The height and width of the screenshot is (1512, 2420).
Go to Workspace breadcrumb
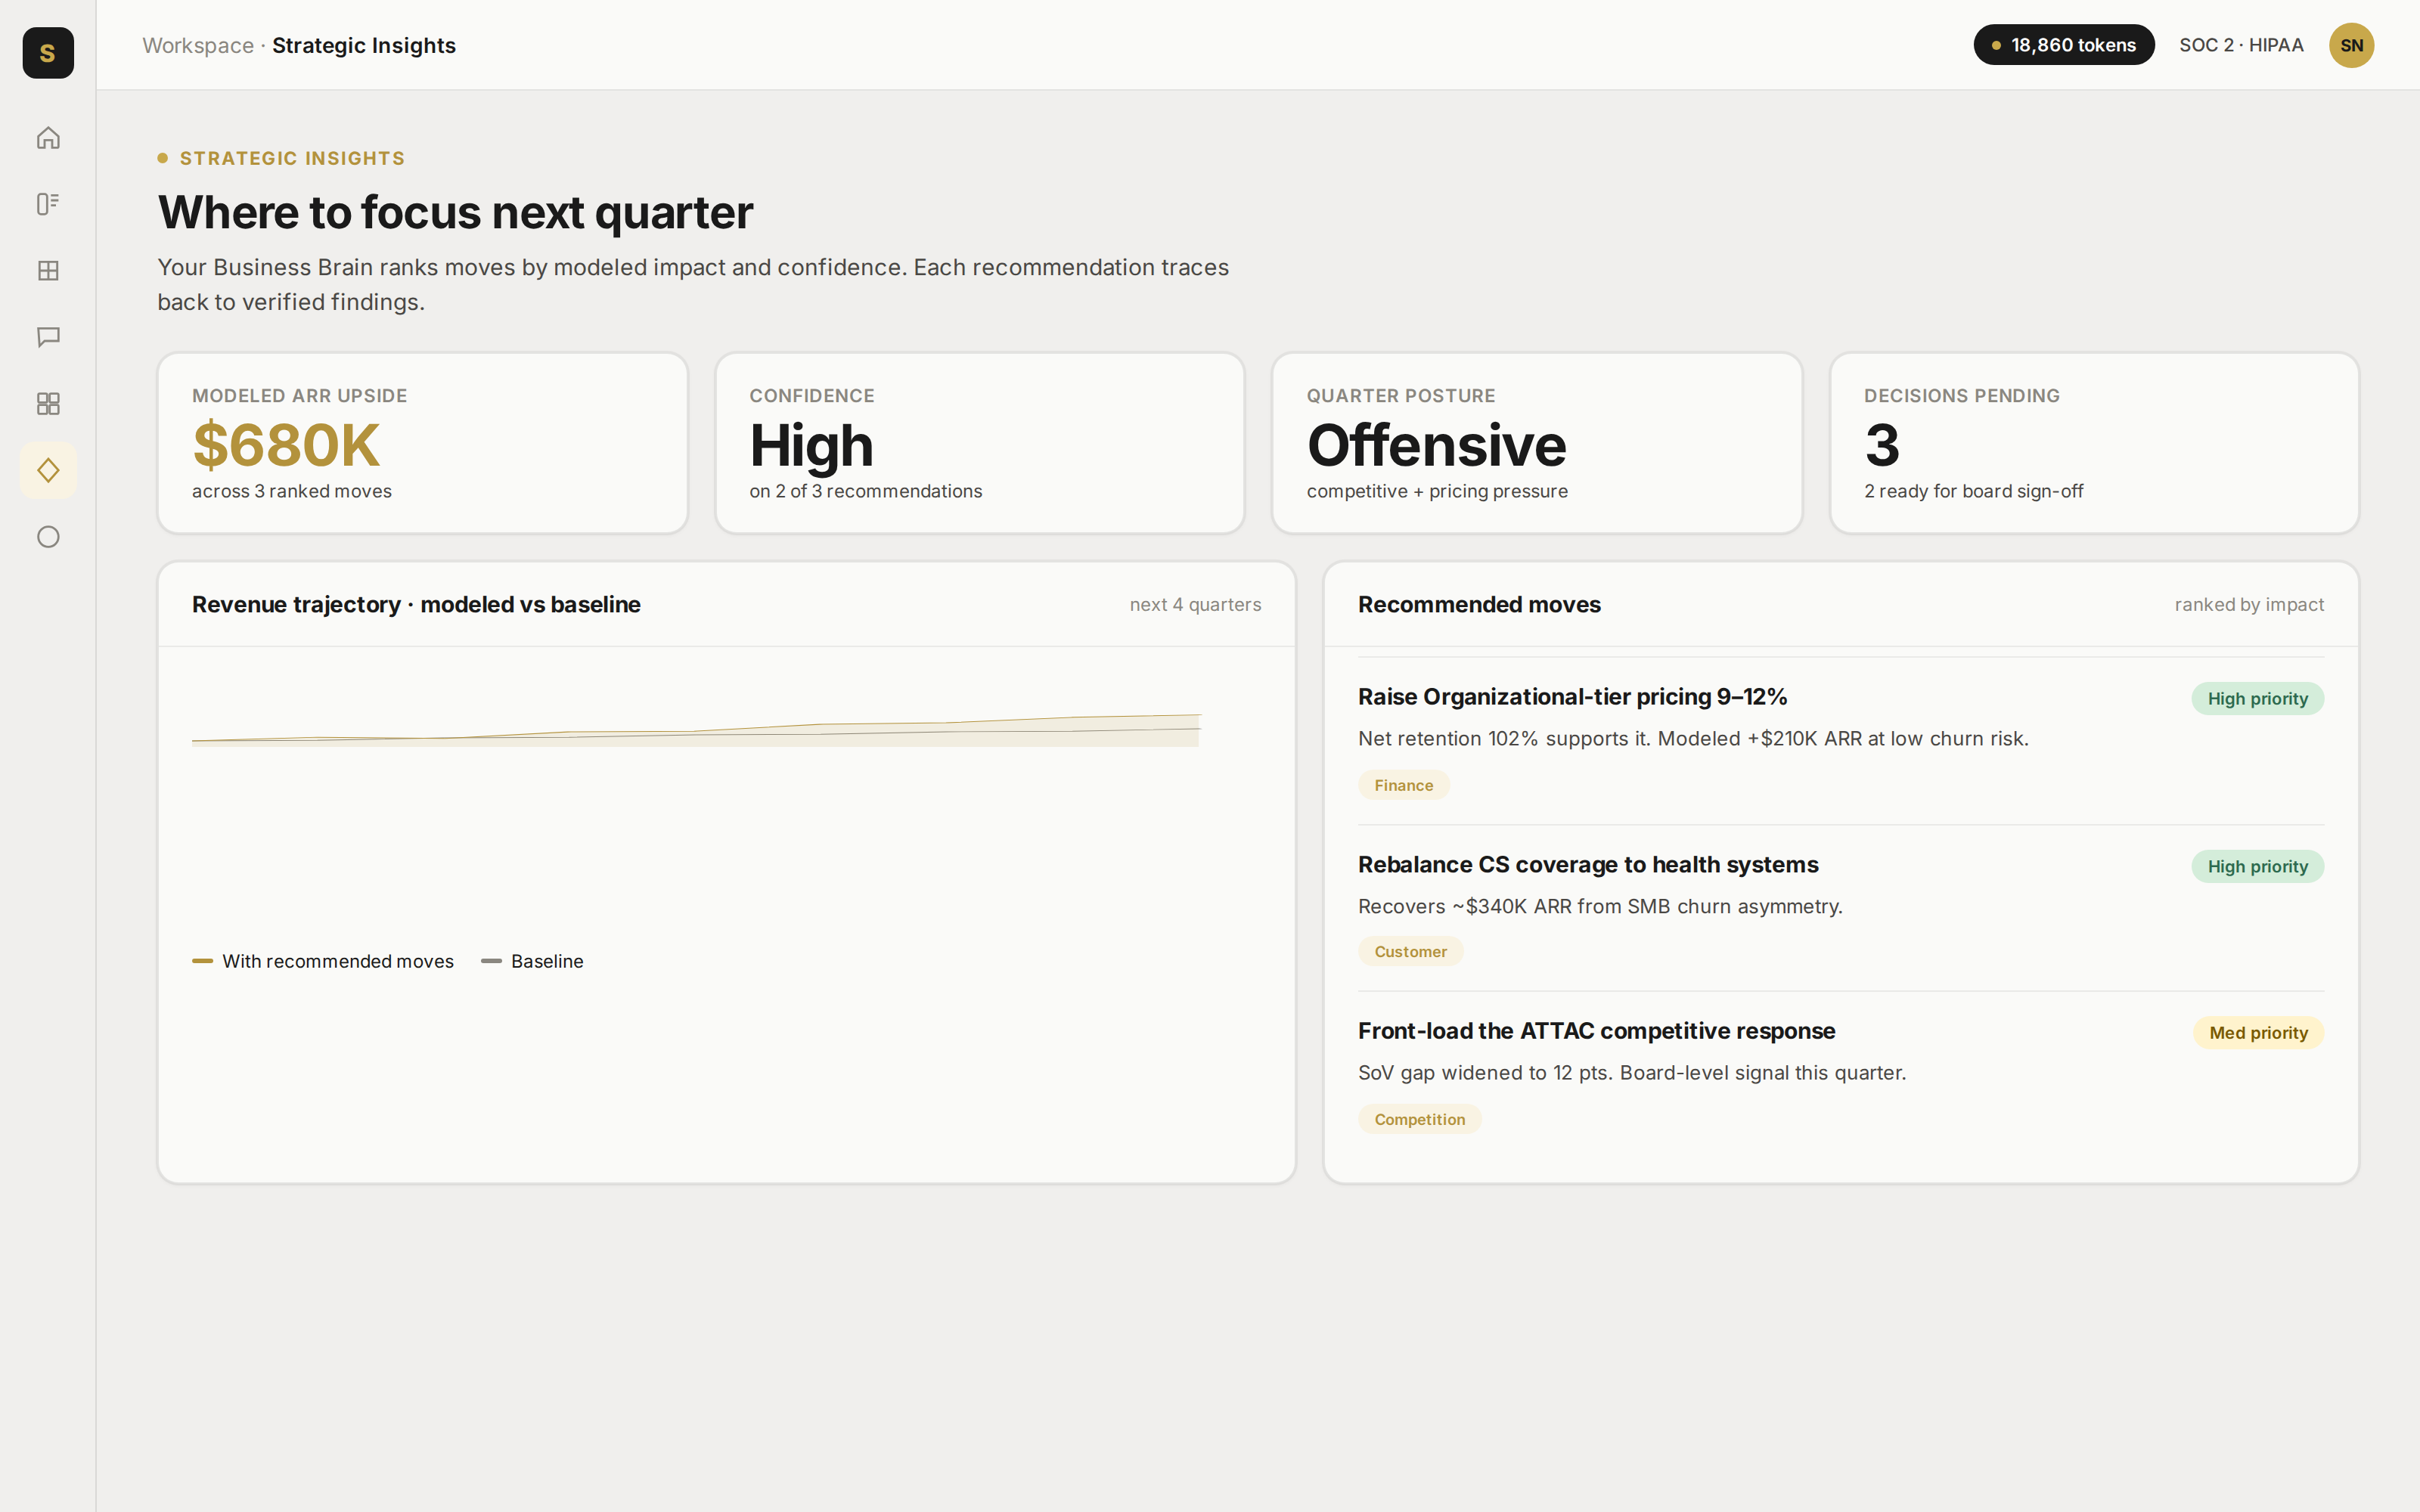pos(198,45)
